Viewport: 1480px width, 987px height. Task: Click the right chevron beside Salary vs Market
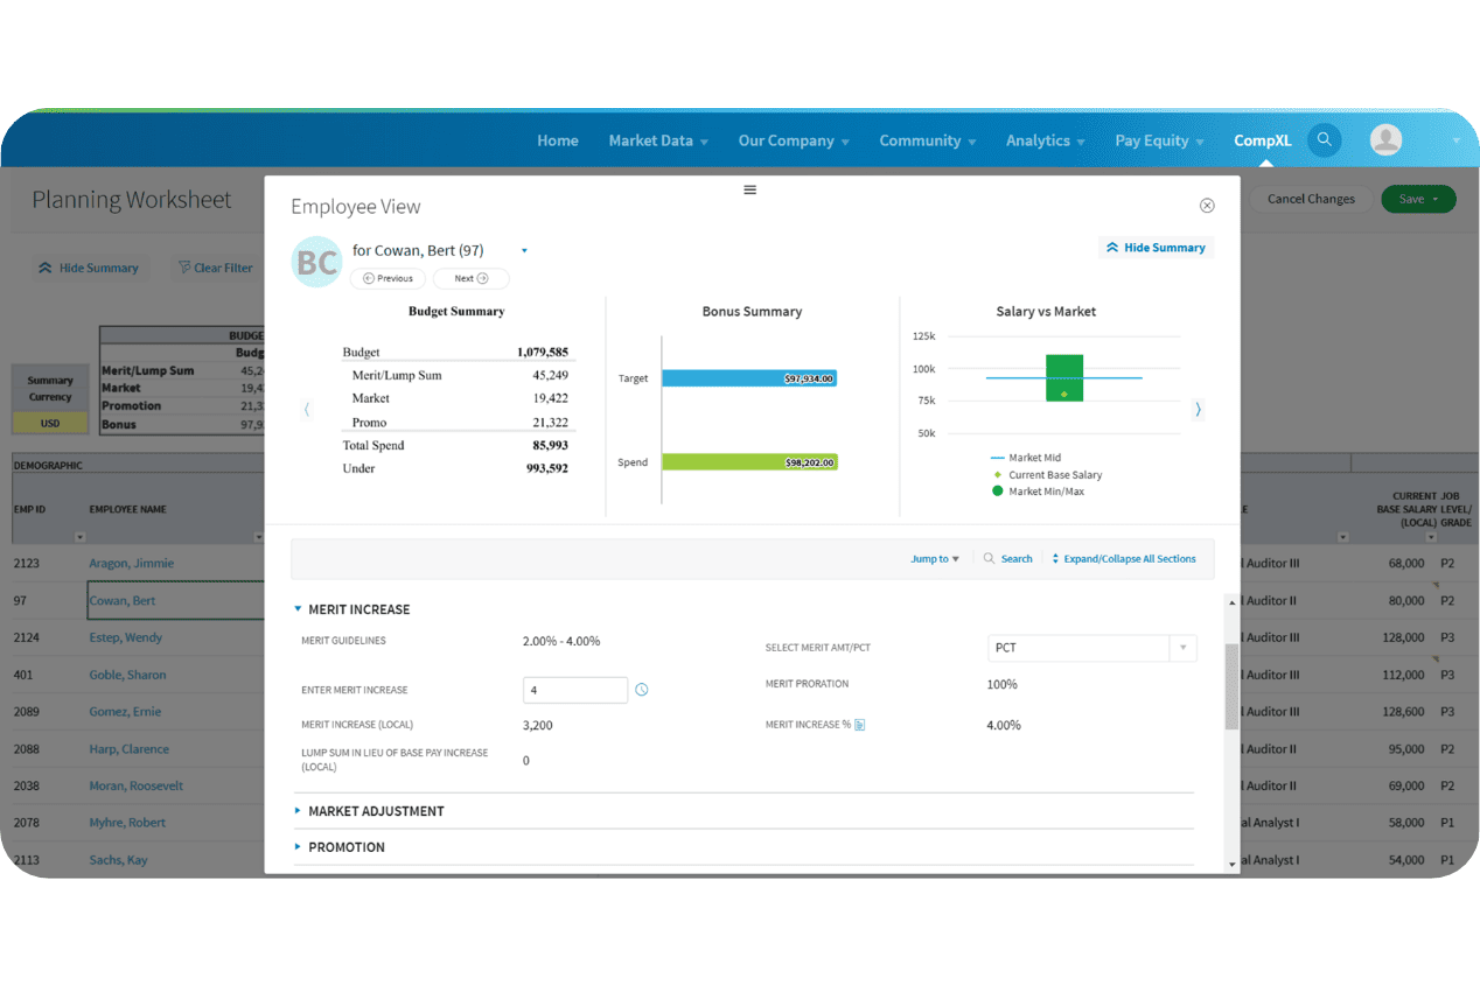[x=1197, y=409]
